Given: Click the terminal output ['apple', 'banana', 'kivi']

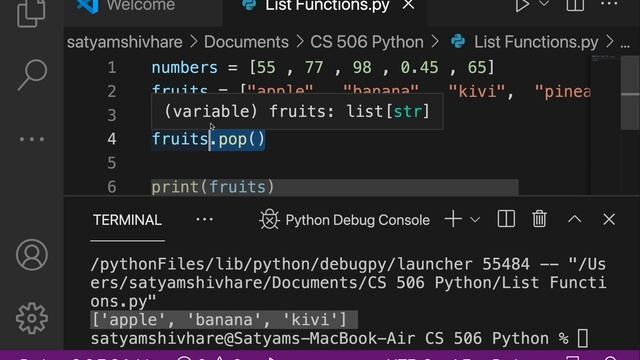Looking at the screenshot, I should click(x=219, y=320).
